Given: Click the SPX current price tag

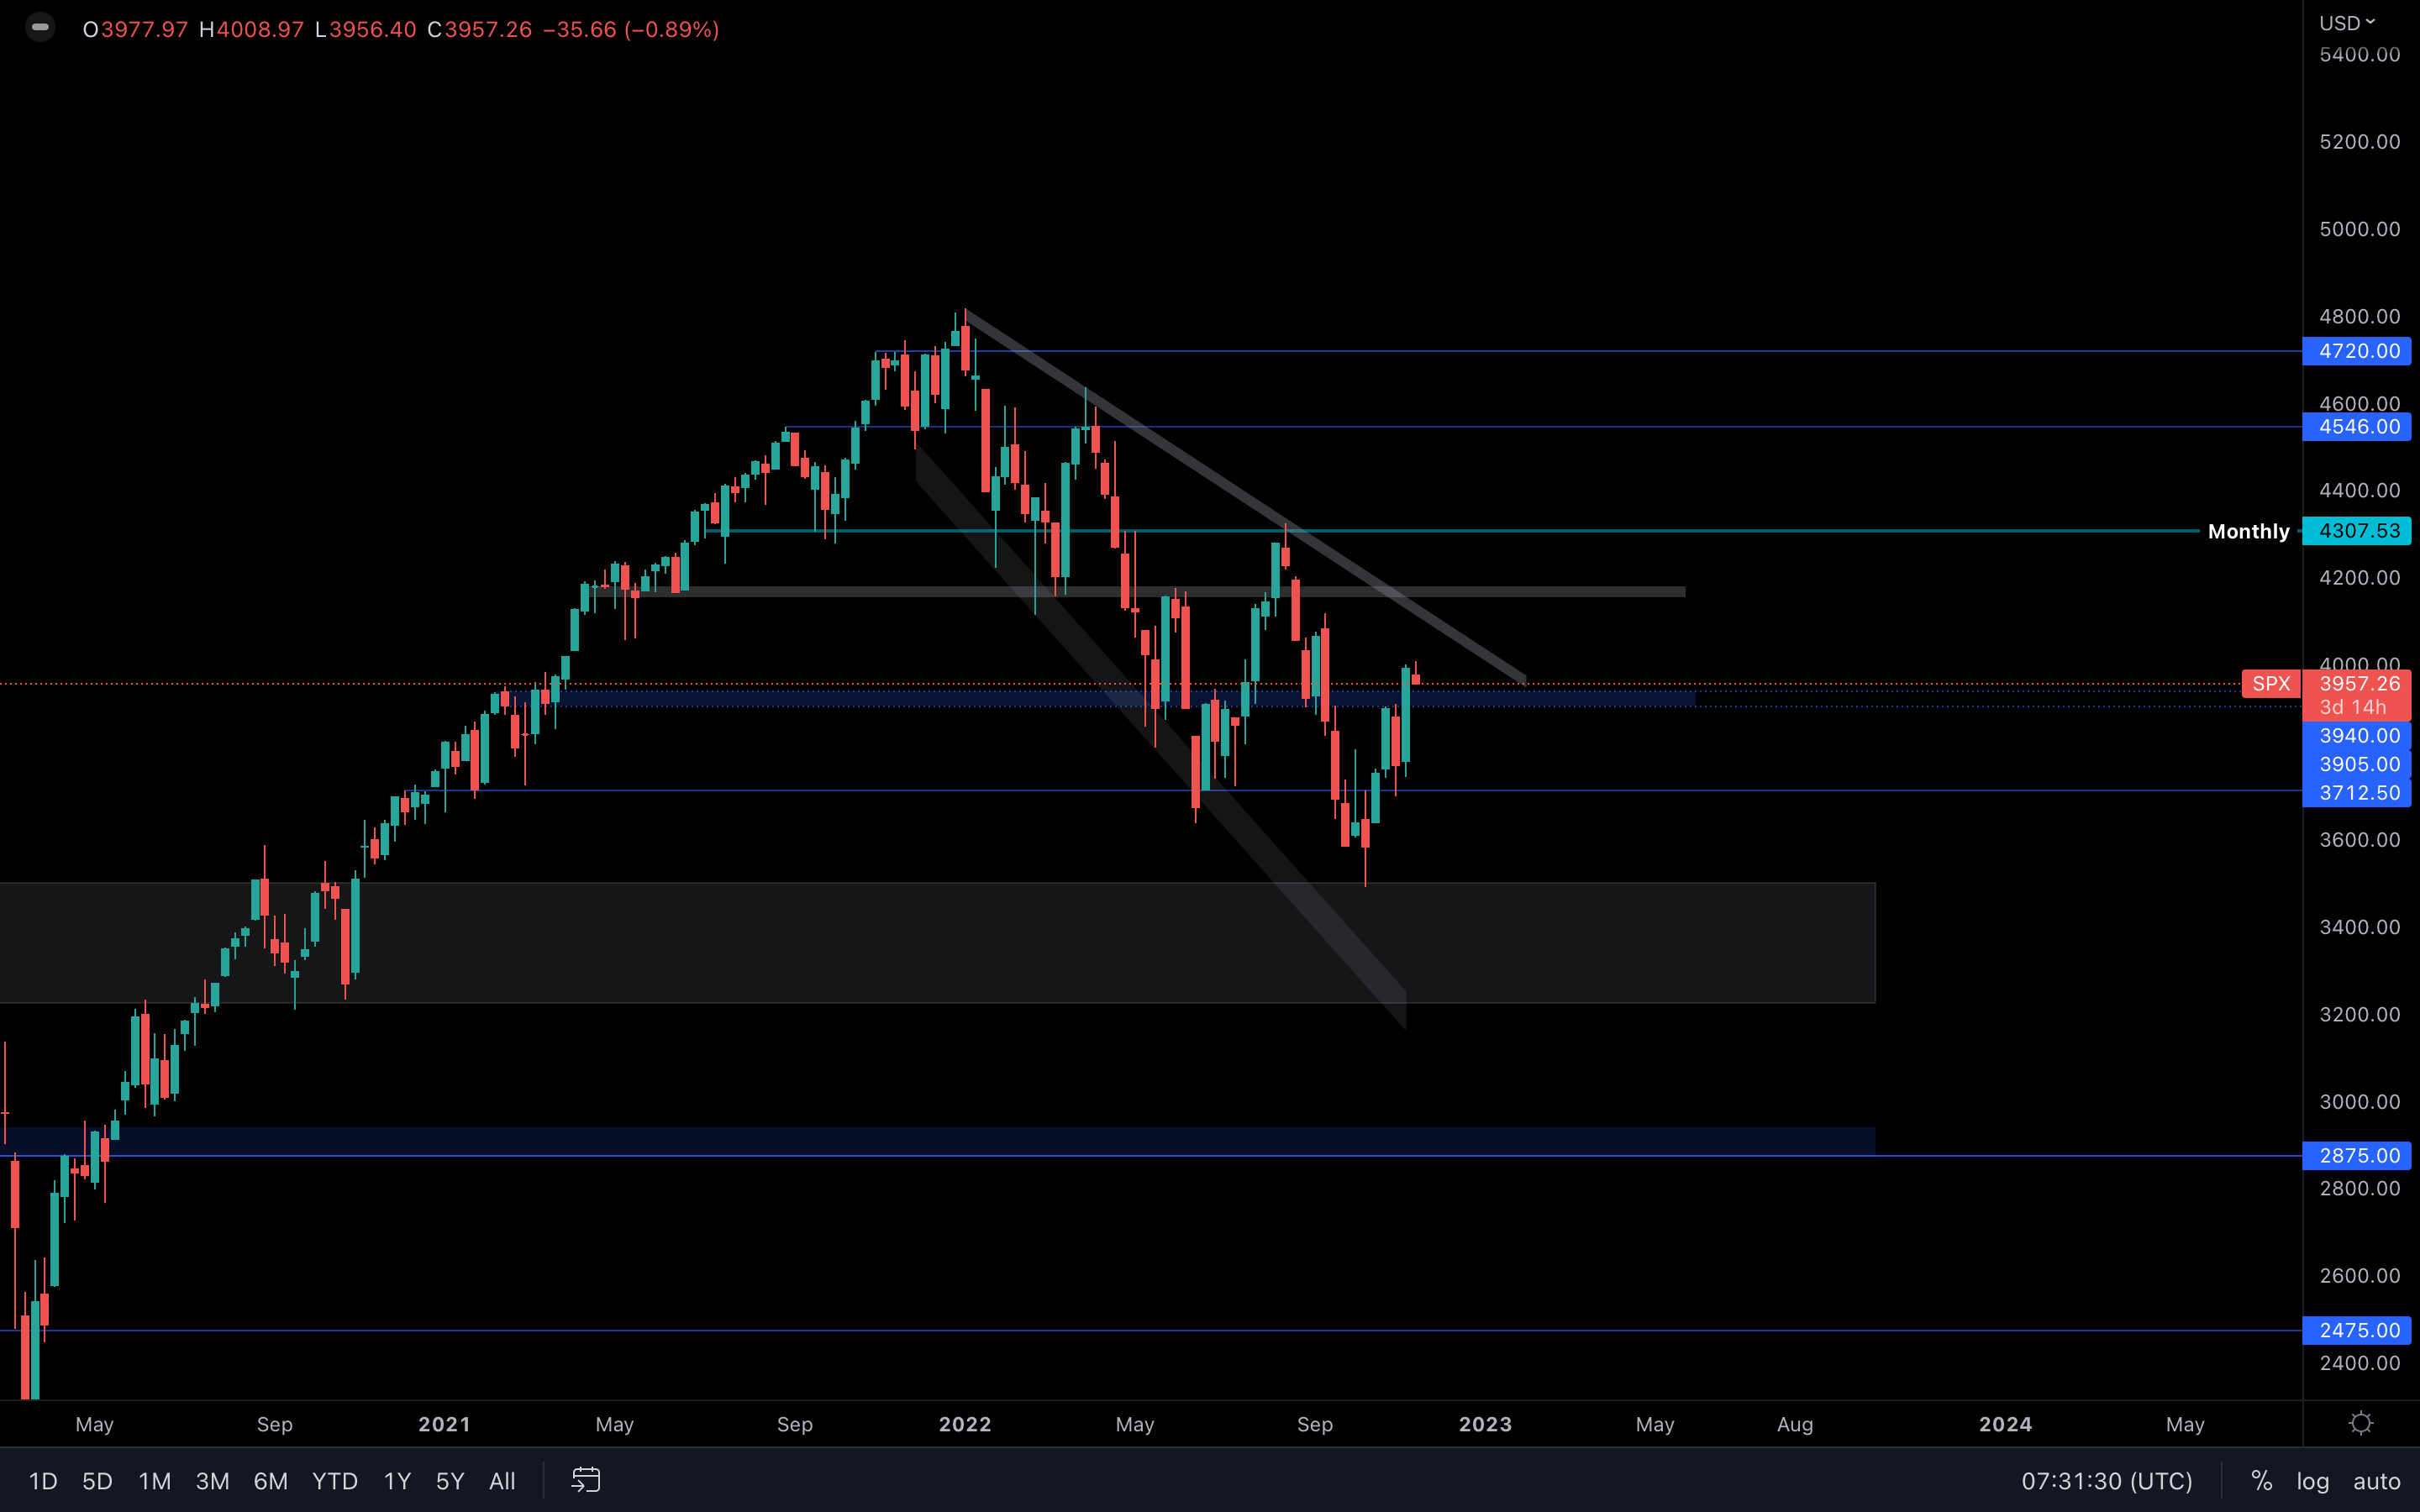Looking at the screenshot, I should (x=2270, y=684).
